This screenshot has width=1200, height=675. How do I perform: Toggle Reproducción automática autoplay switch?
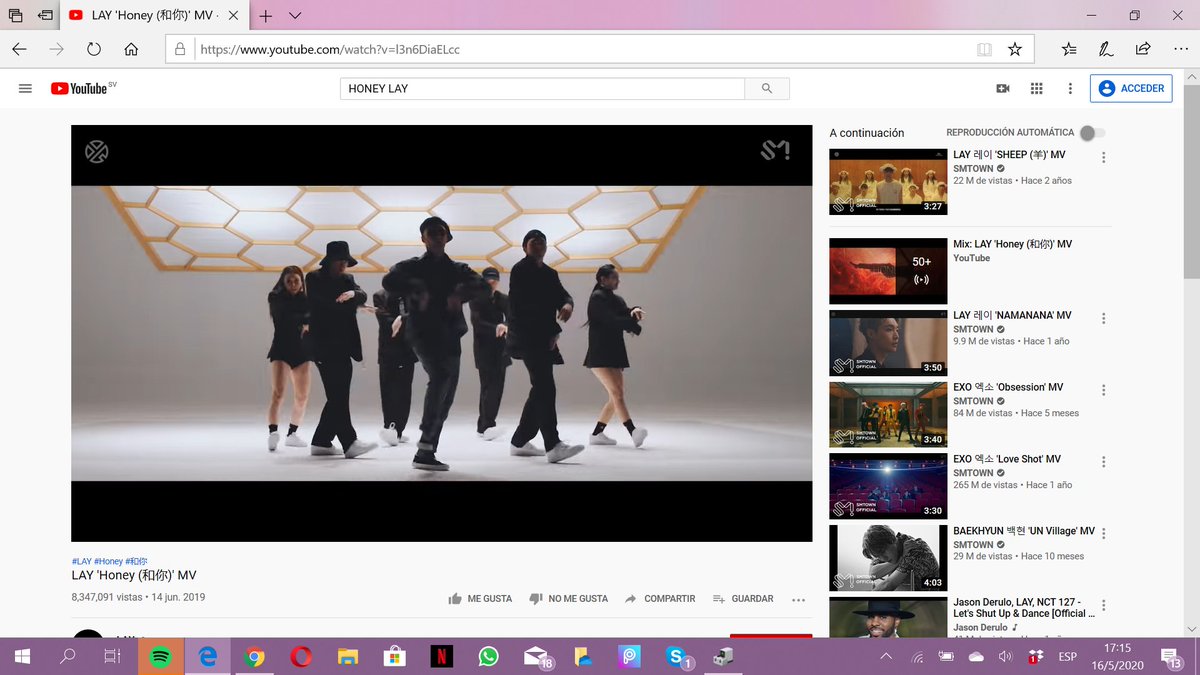coord(1092,133)
